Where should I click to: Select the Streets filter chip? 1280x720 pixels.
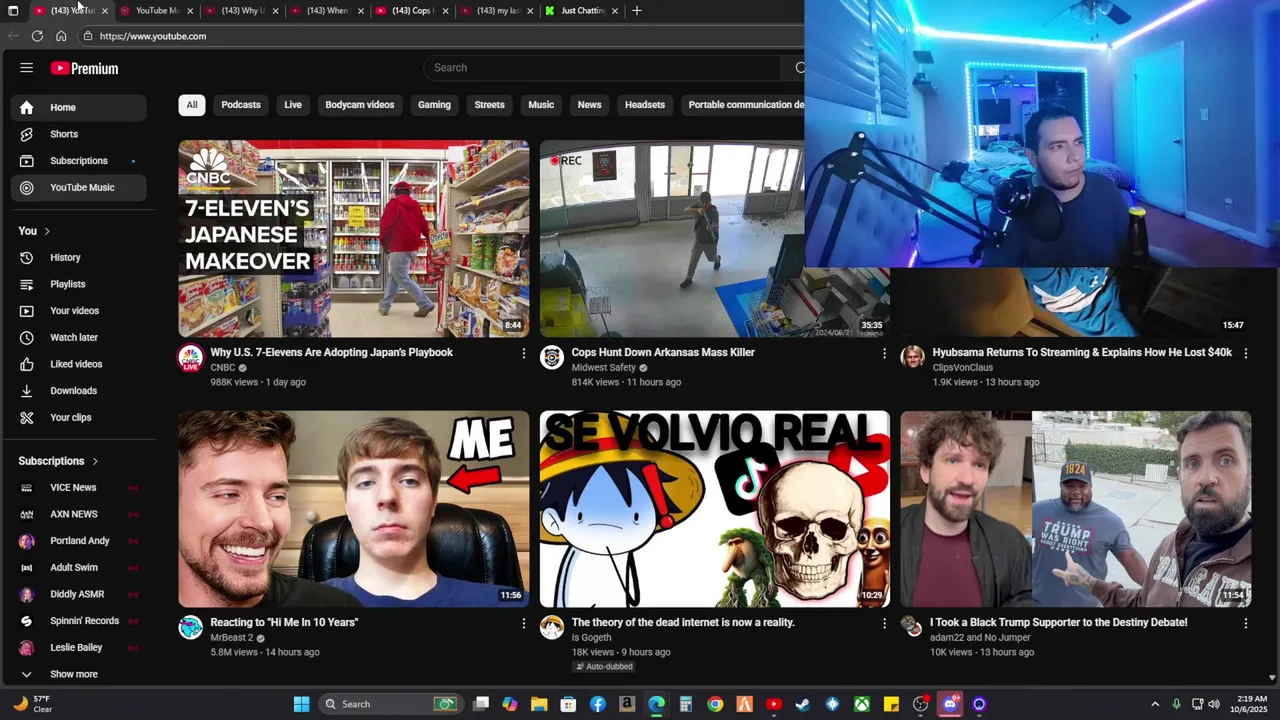coord(489,105)
